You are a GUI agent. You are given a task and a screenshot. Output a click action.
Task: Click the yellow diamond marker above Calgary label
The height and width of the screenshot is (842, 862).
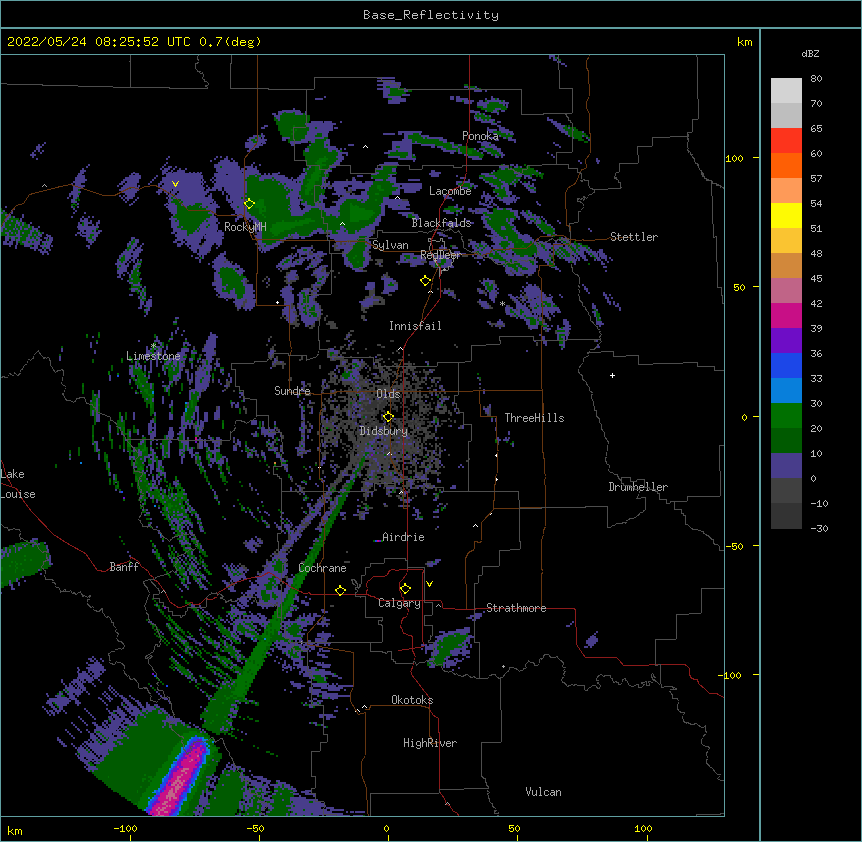405,589
